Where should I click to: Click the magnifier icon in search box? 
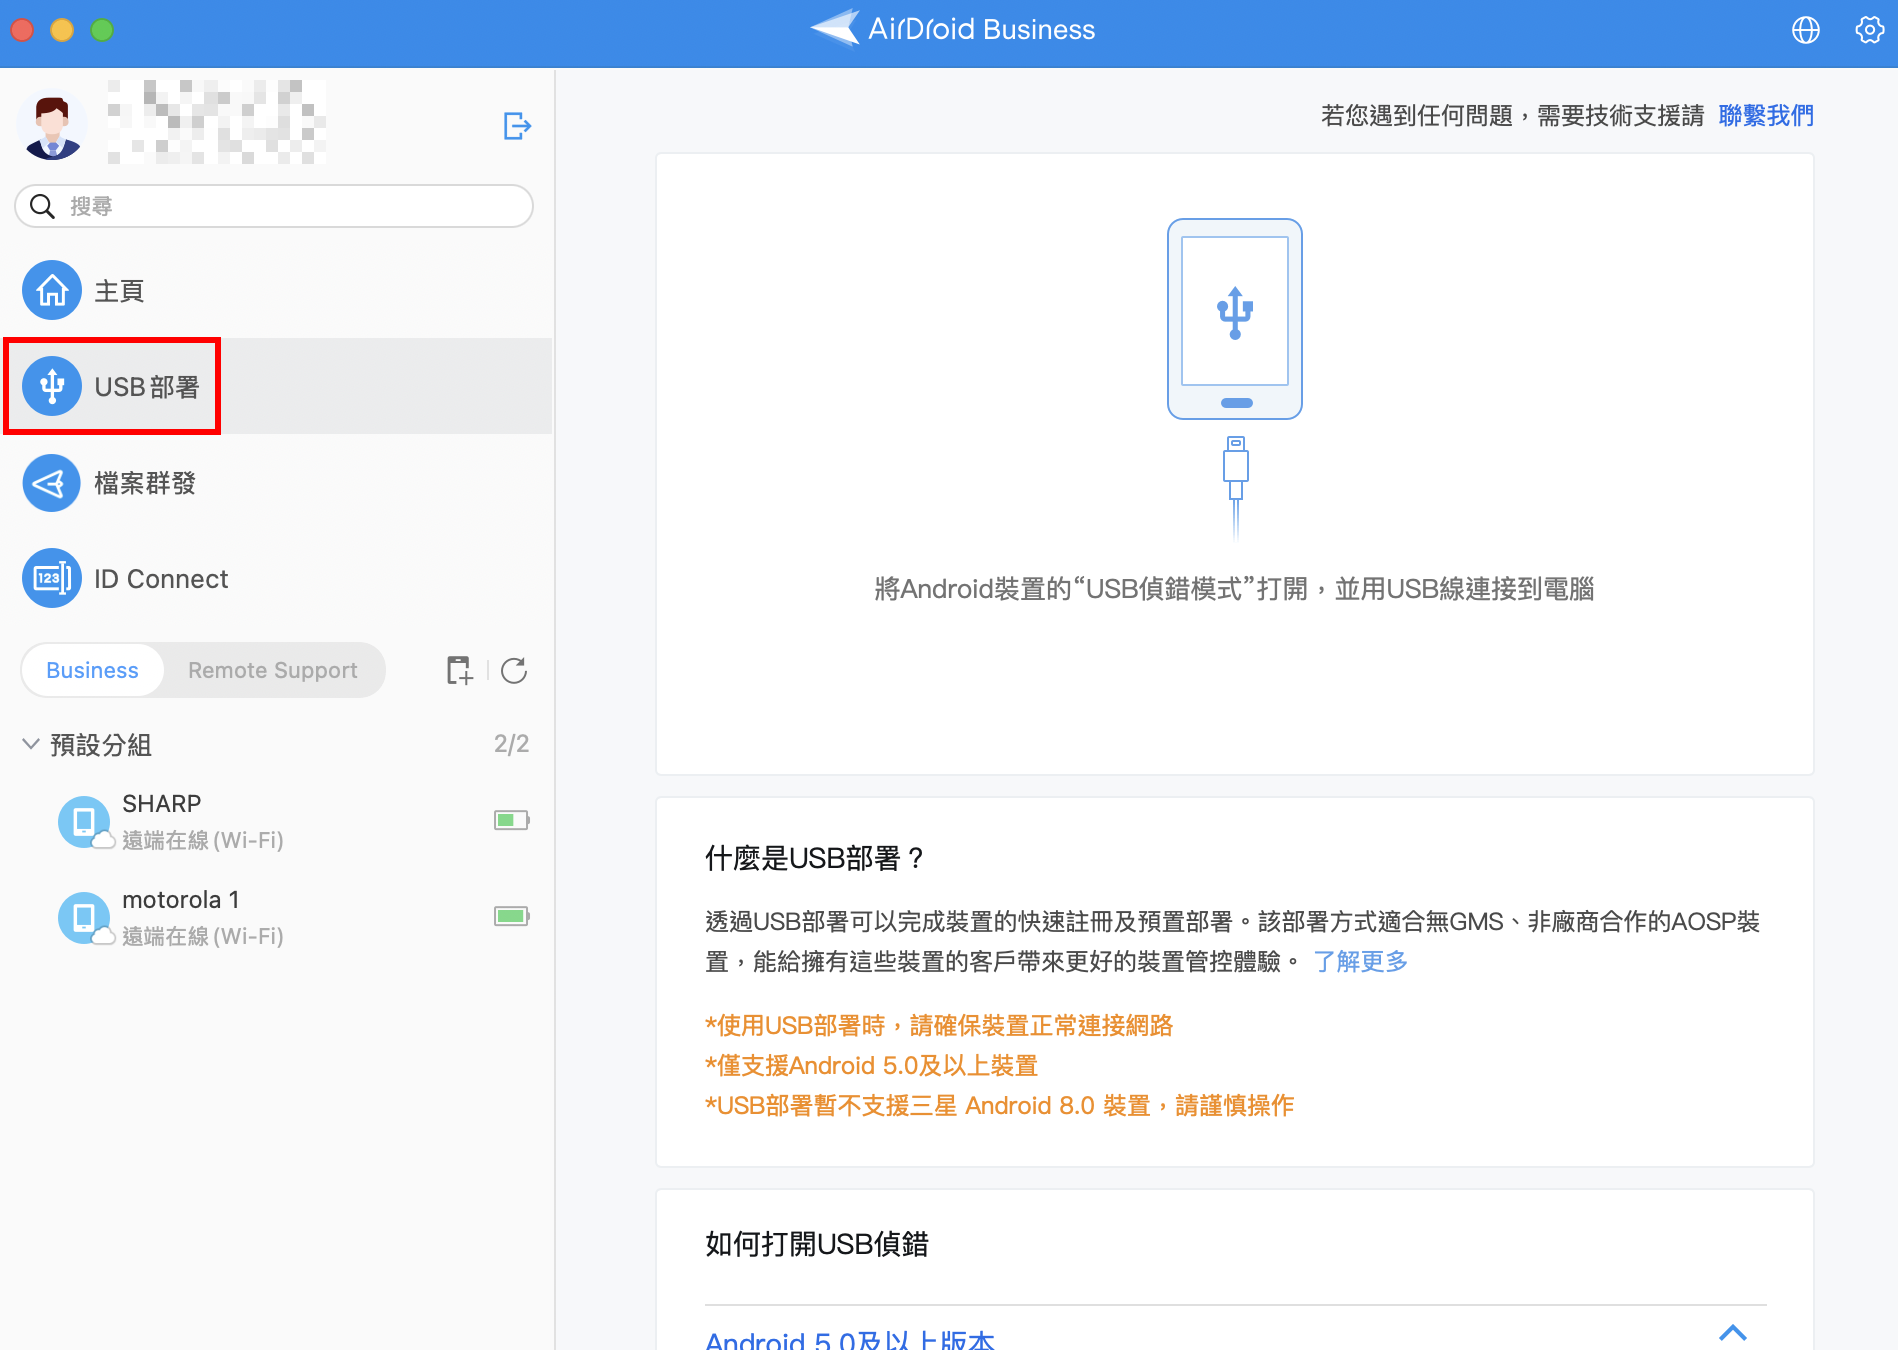[x=42, y=206]
